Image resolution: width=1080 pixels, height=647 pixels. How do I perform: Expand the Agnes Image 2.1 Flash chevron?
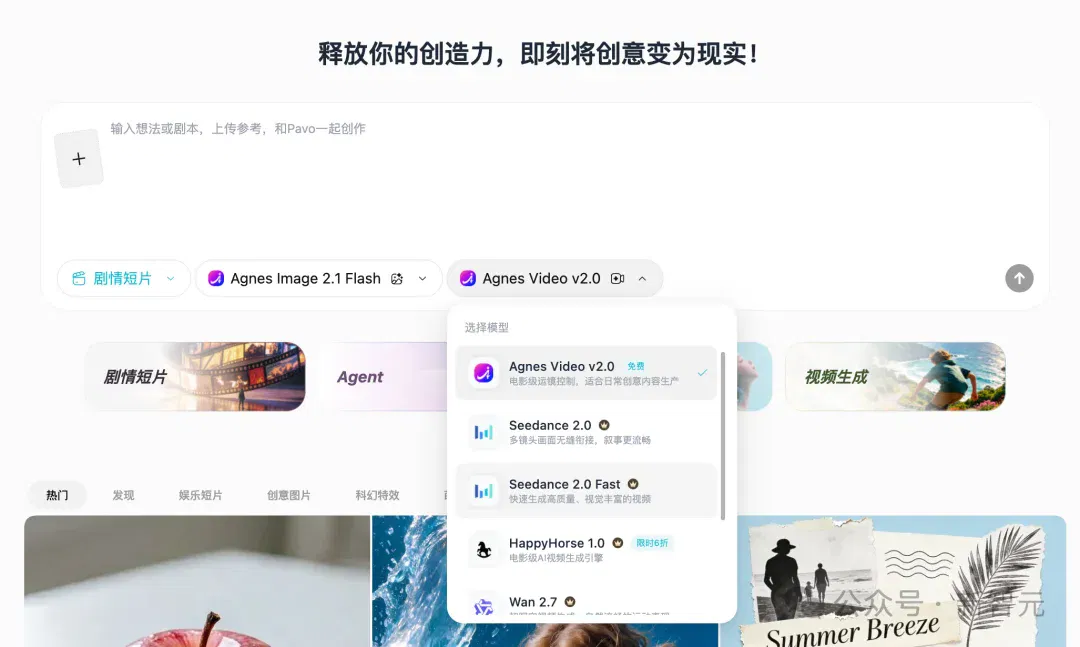pyautogui.click(x=422, y=278)
